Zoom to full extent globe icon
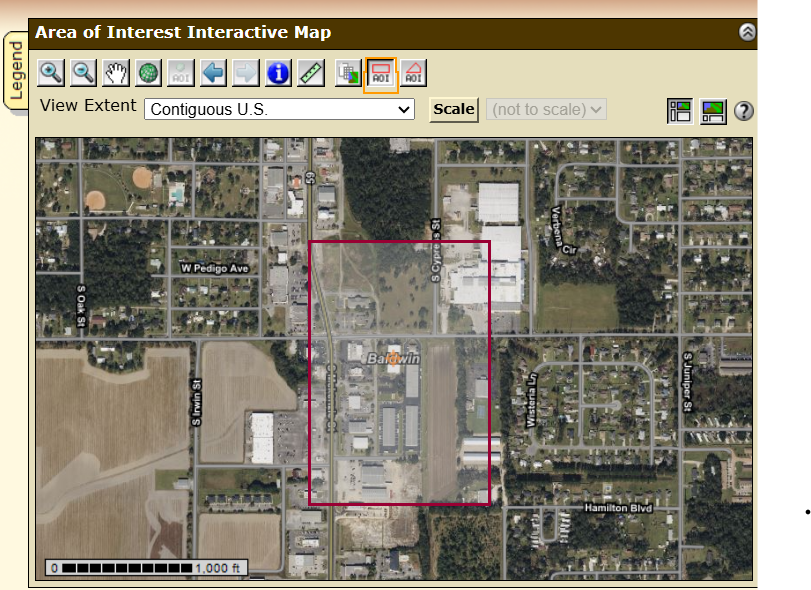 coord(149,73)
